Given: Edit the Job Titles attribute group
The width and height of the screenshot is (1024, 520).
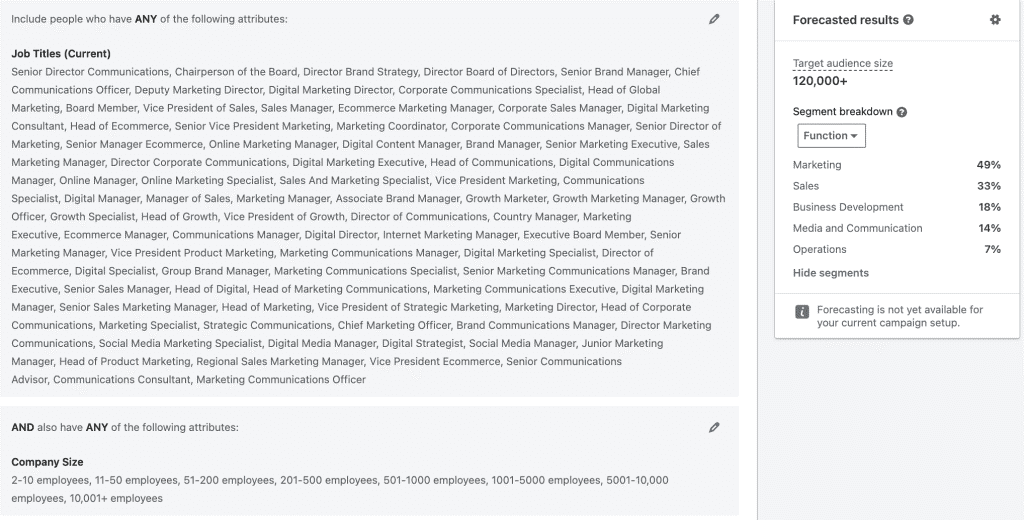Looking at the screenshot, I should point(714,19).
